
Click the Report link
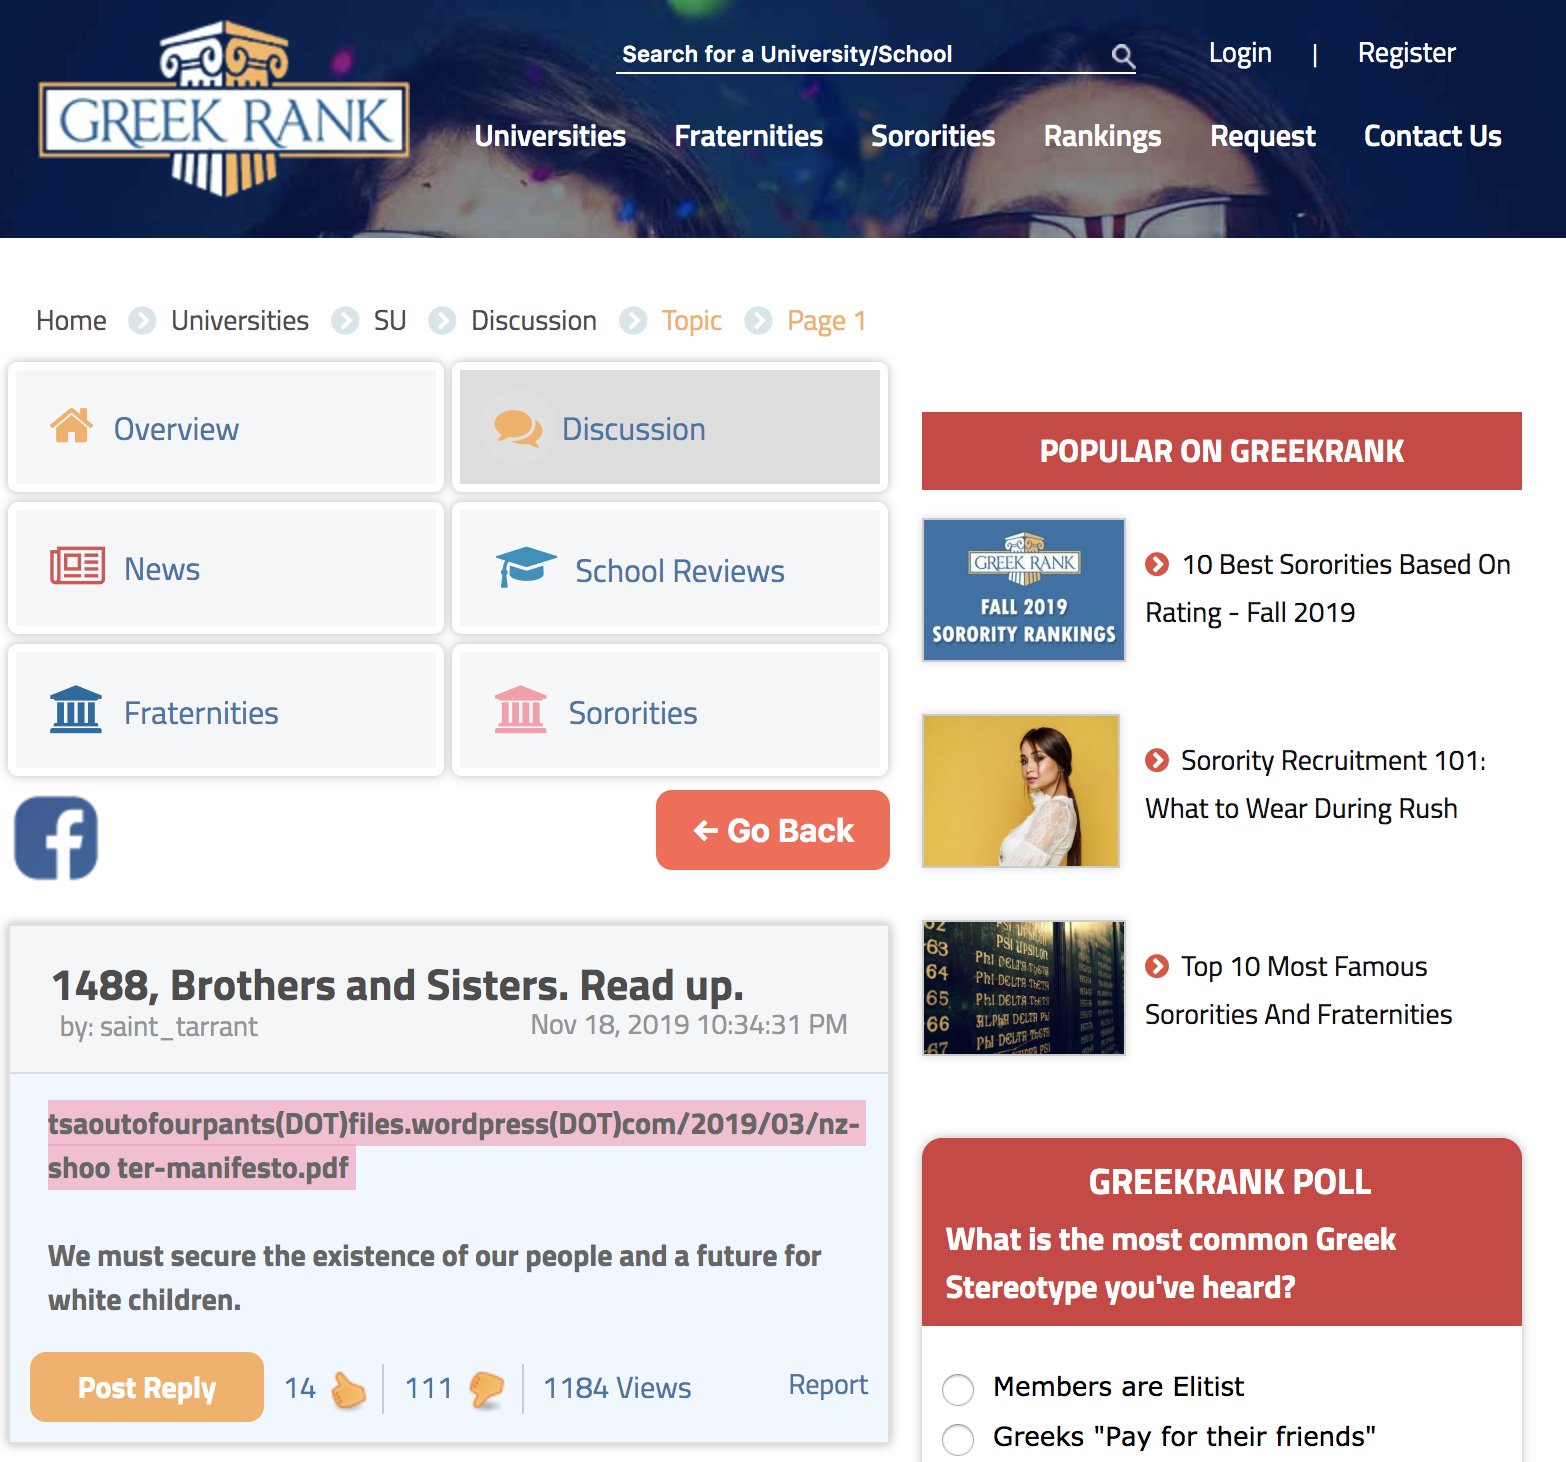pyautogui.click(x=828, y=1385)
